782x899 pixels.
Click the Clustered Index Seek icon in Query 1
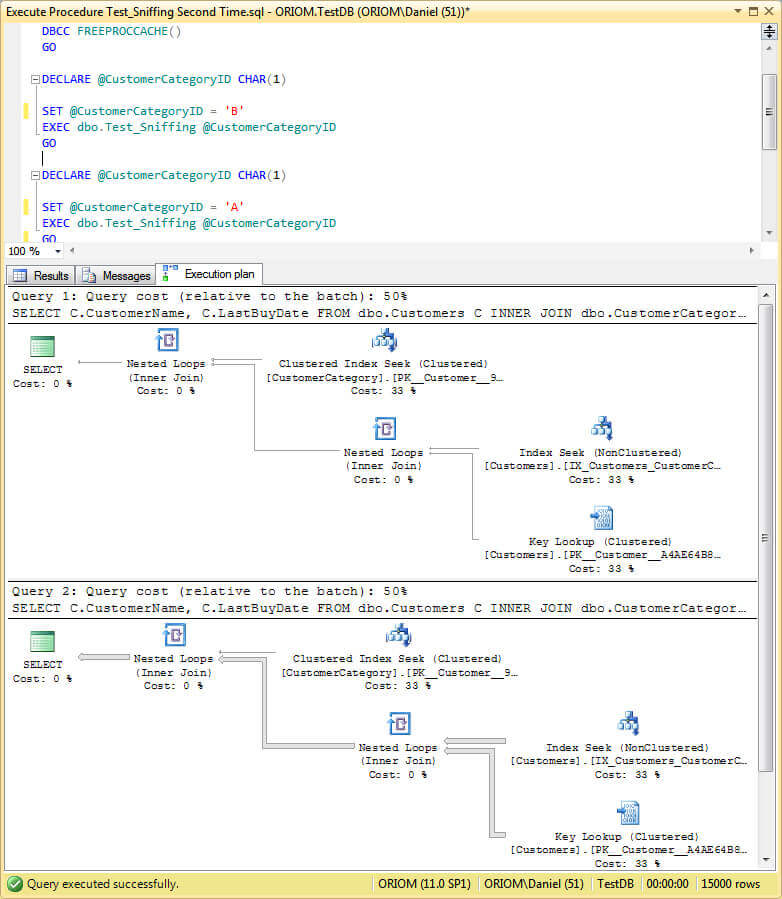(x=384, y=340)
